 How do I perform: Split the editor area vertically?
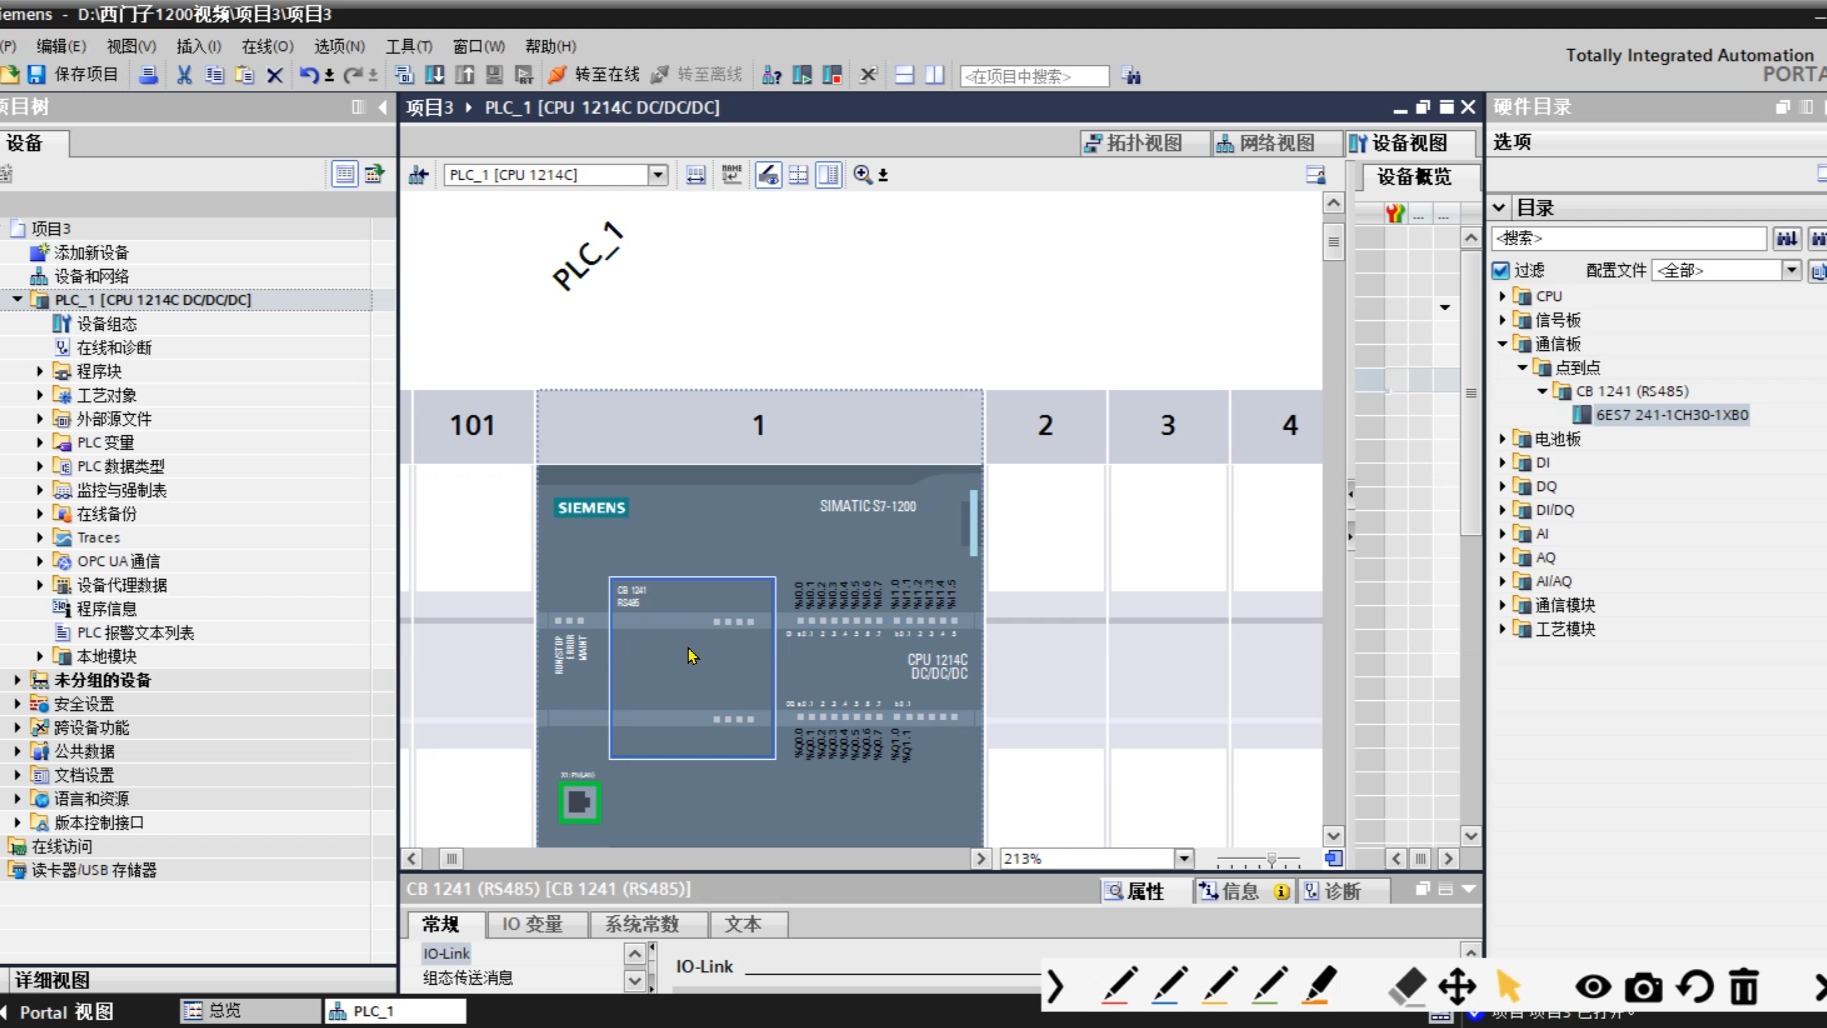pyautogui.click(x=935, y=75)
